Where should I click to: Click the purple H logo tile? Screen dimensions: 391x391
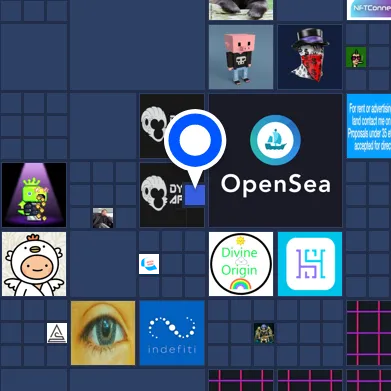coord(310,264)
